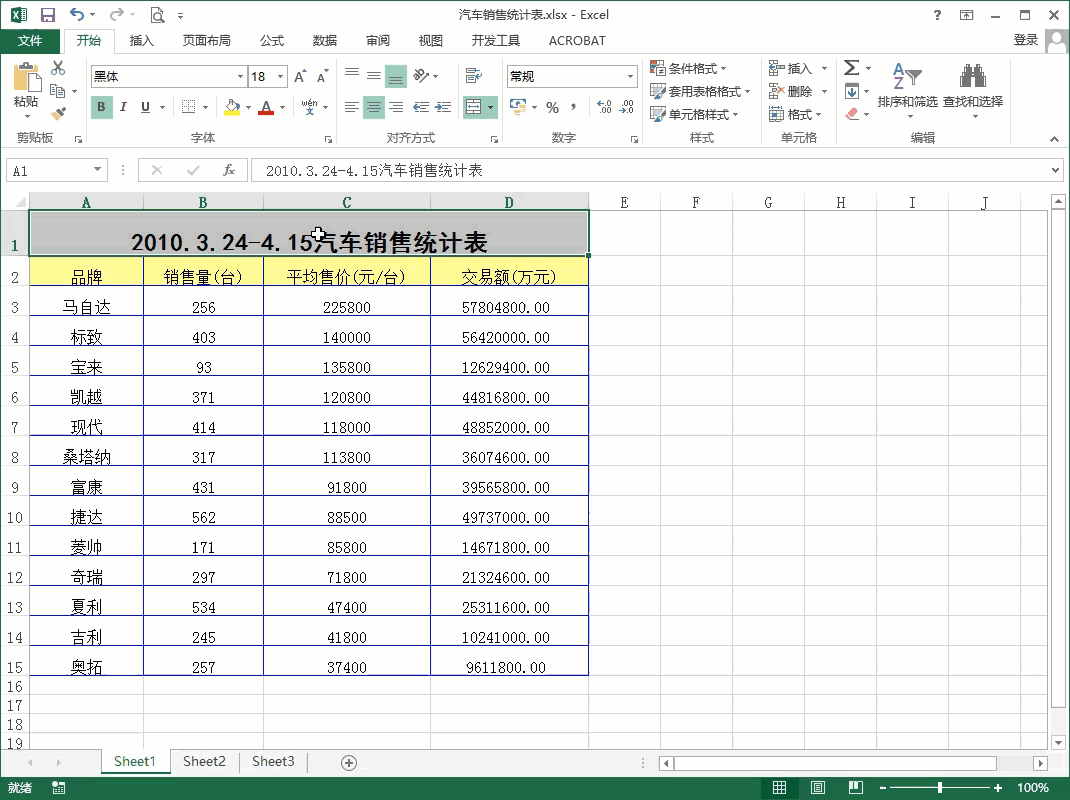Click the Insert Function fx icon

[229, 170]
